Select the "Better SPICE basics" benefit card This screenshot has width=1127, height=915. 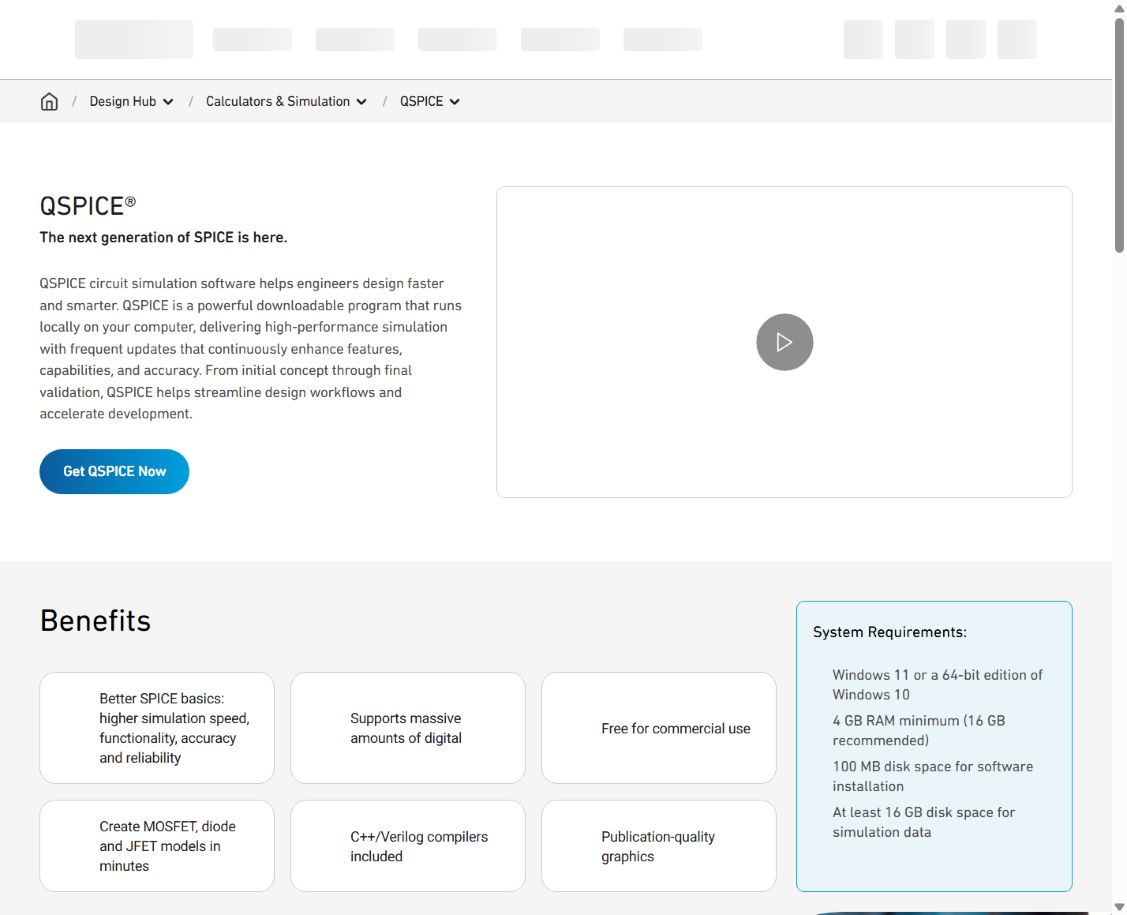[x=157, y=727]
